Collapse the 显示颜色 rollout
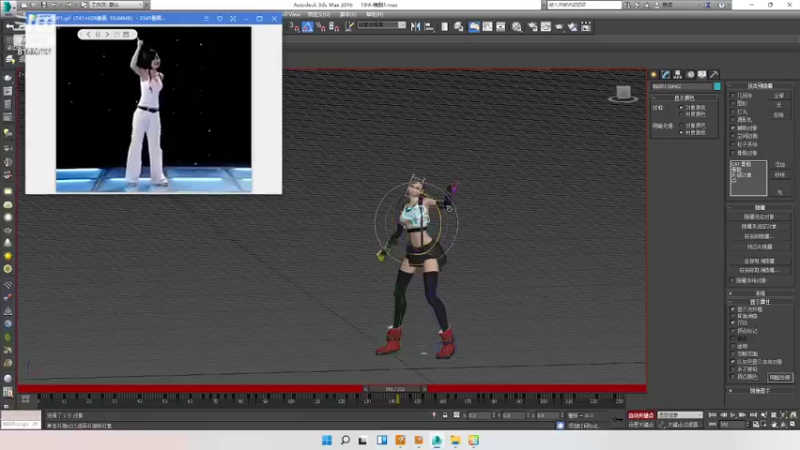The width and height of the screenshot is (800, 450). coord(684,97)
